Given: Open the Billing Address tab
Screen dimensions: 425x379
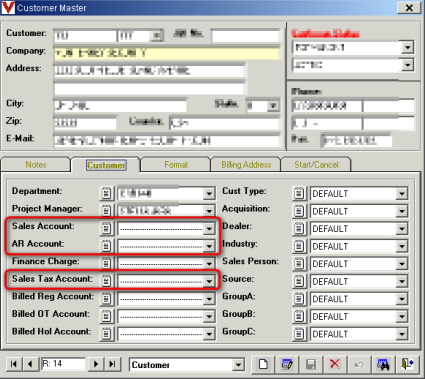Looking at the screenshot, I should 246,165.
